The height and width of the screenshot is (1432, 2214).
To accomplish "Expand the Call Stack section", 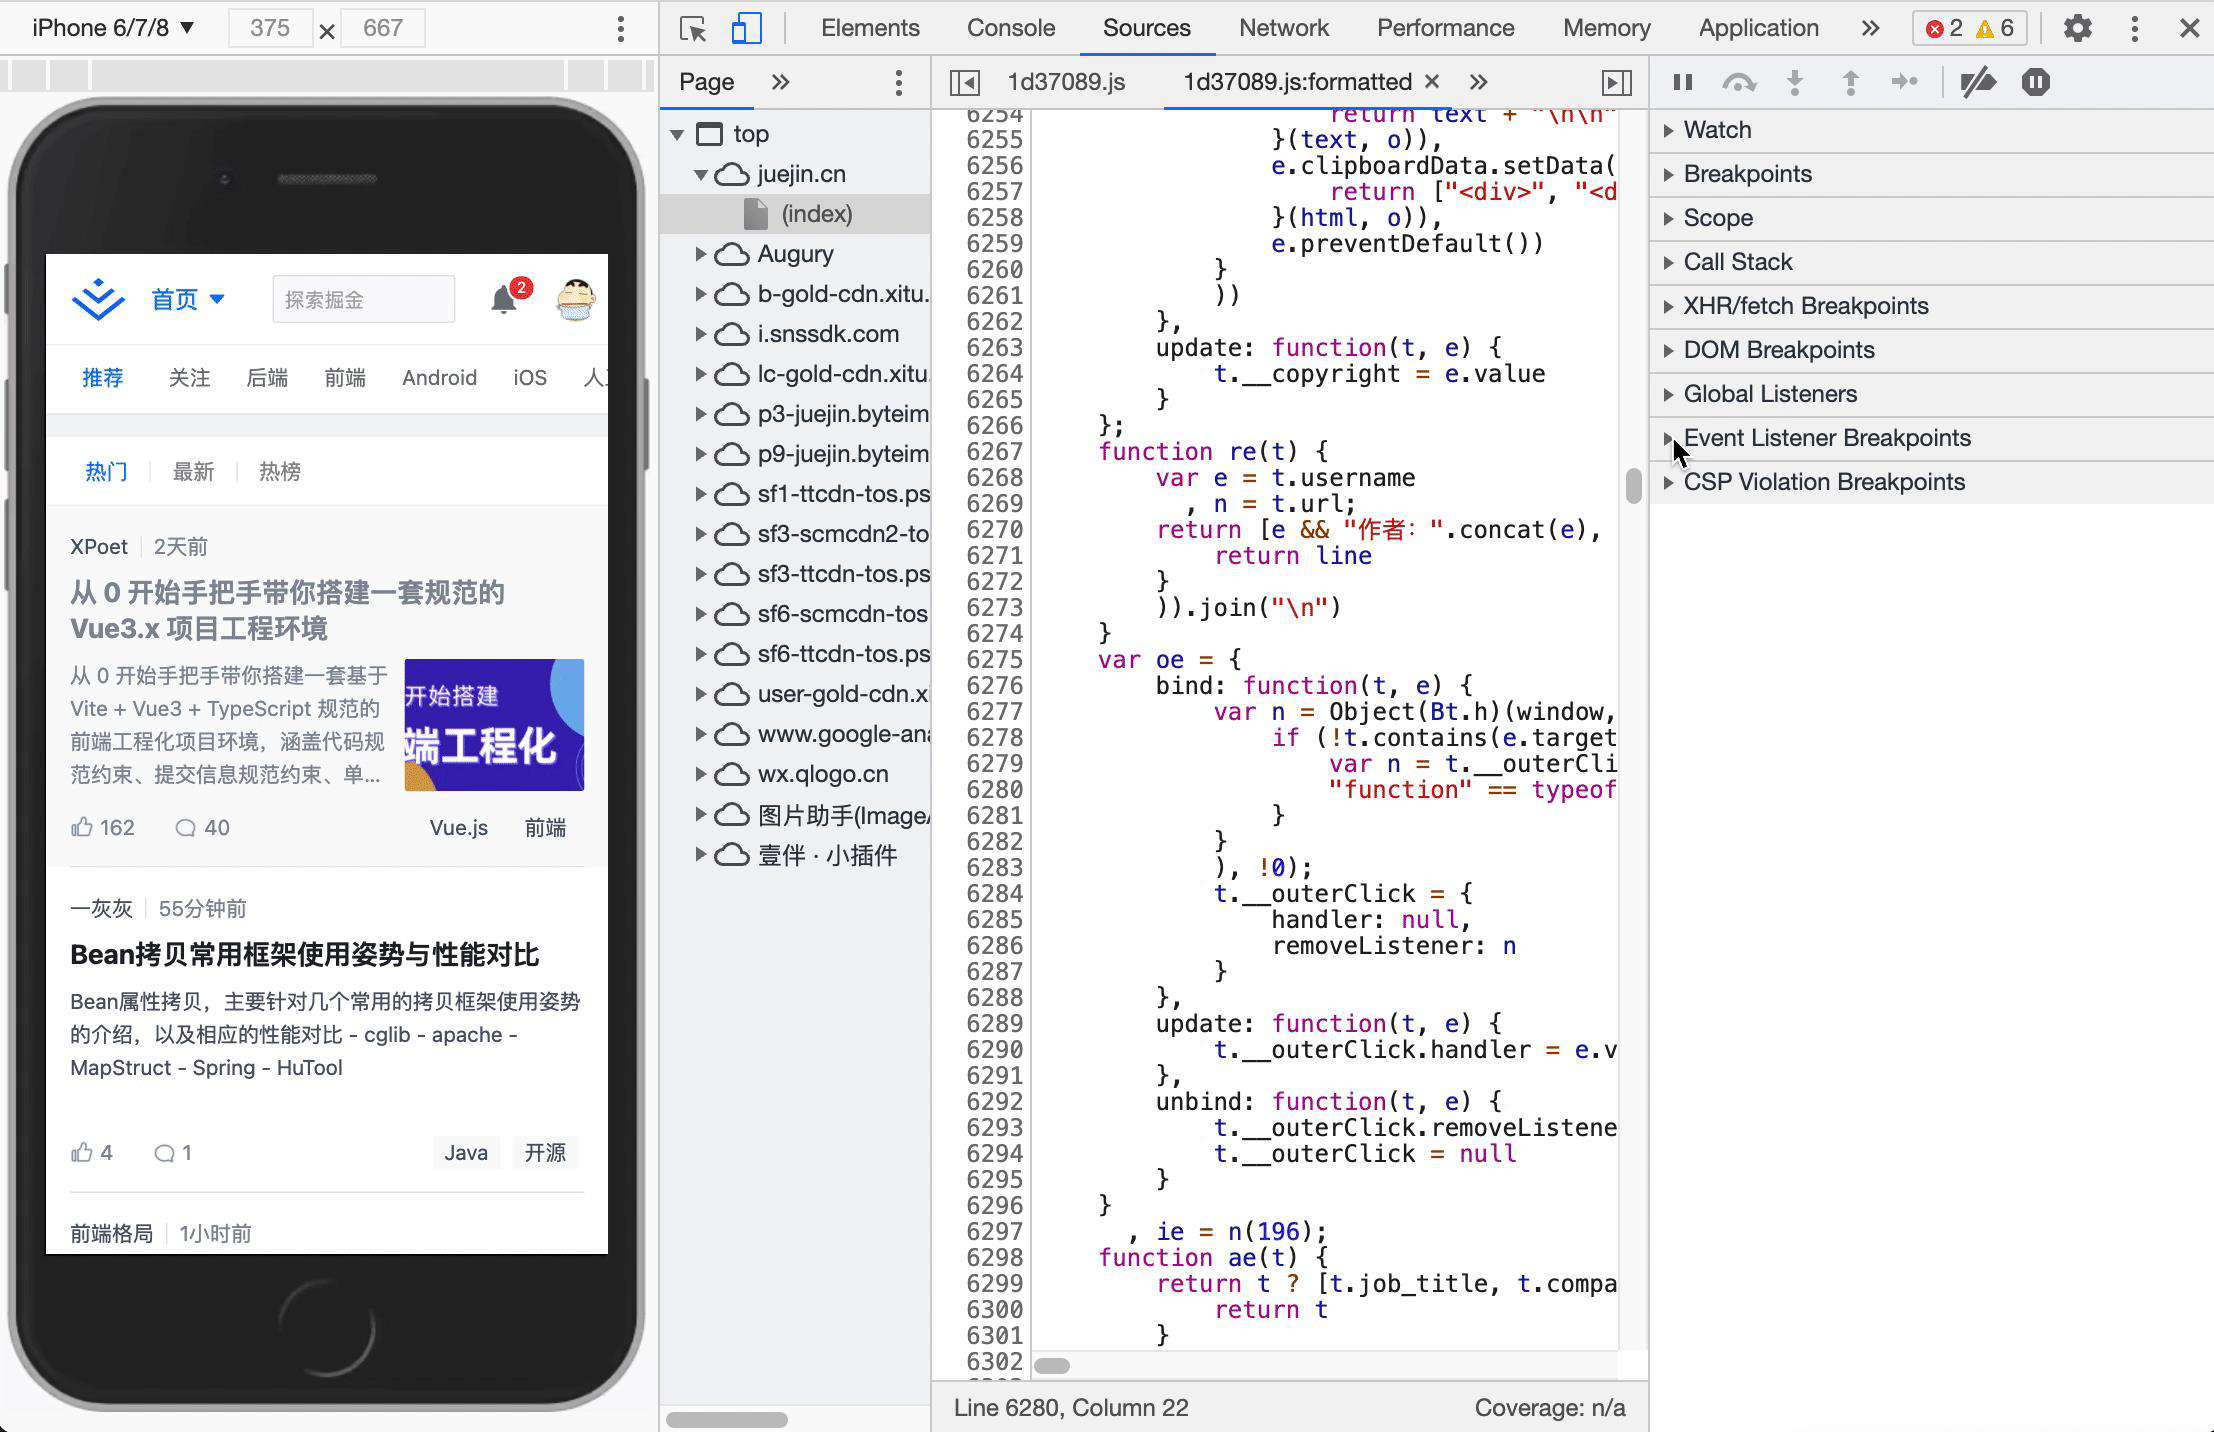I will click(x=1932, y=262).
